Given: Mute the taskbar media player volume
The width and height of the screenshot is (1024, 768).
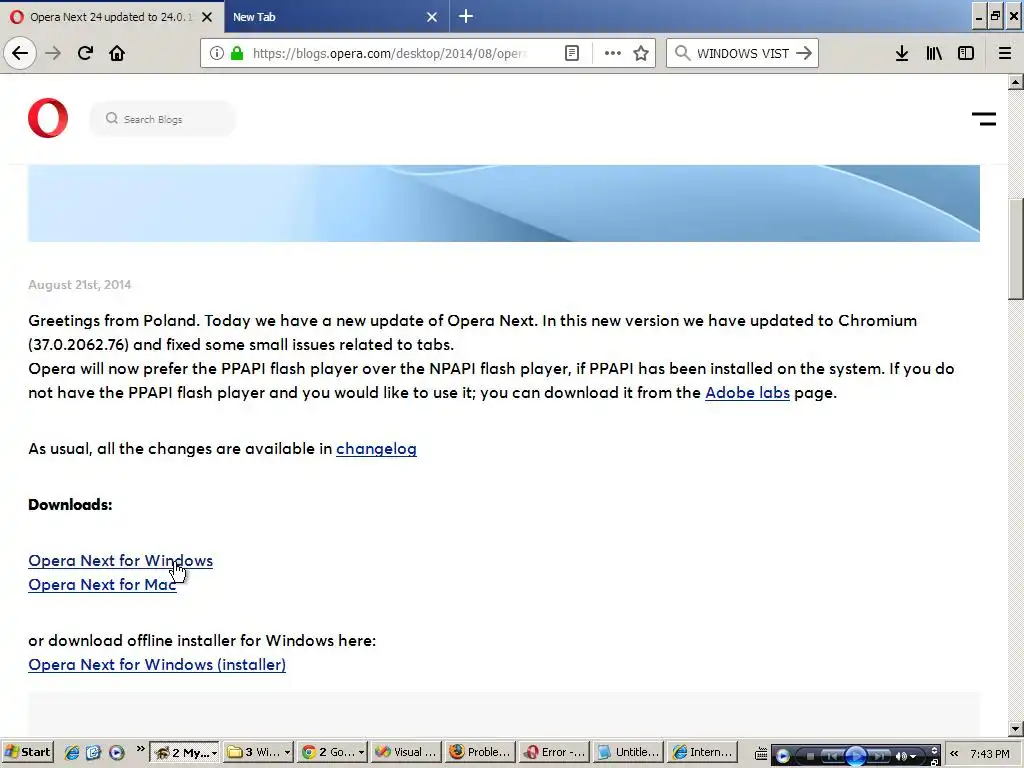Looking at the screenshot, I should [902, 756].
